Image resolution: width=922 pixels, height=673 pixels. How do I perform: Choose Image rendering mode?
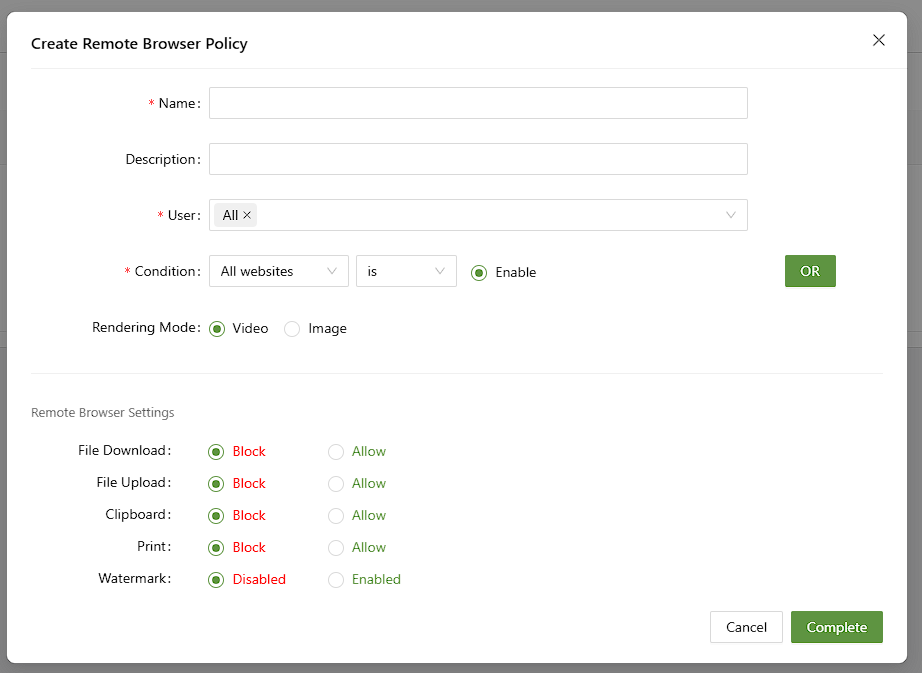tap(292, 328)
